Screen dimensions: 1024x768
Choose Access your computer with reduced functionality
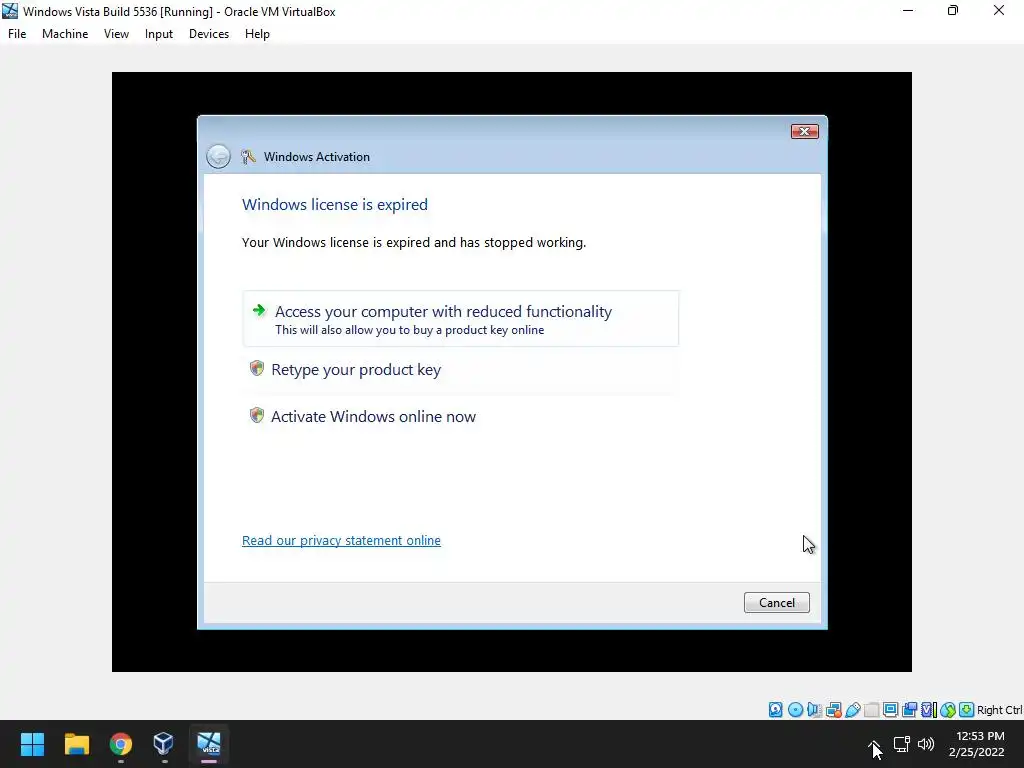pos(460,319)
